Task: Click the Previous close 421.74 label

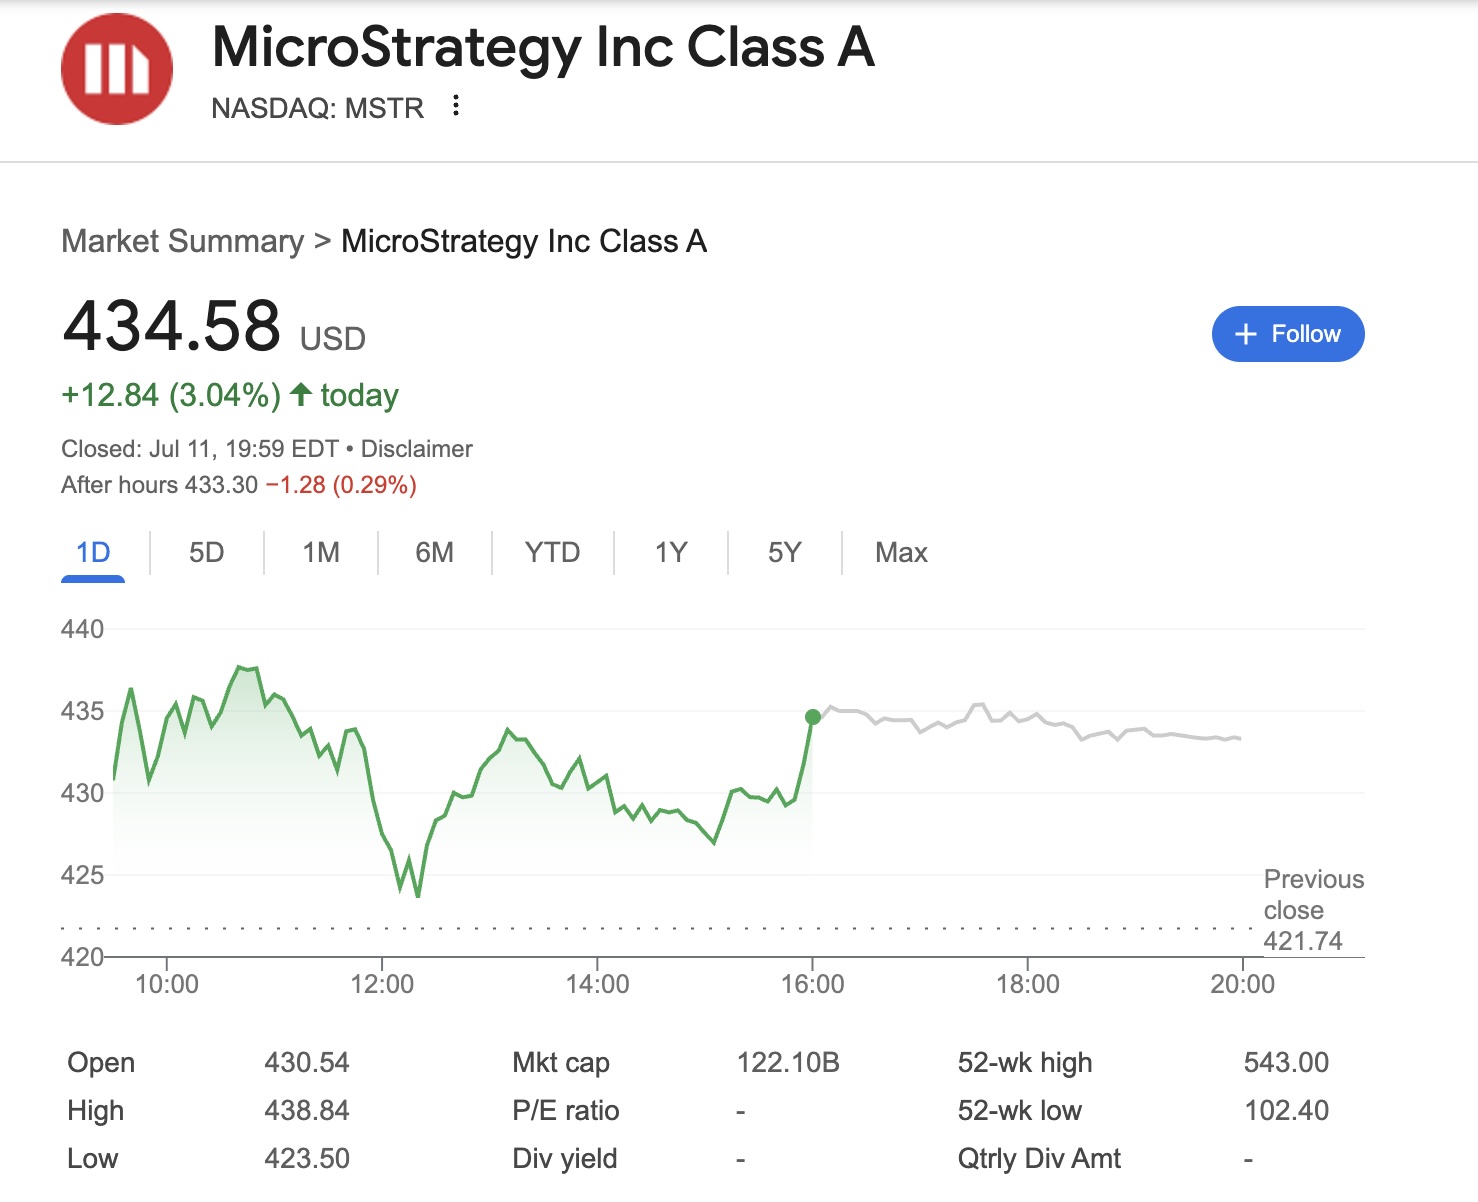Action: pos(1312,909)
